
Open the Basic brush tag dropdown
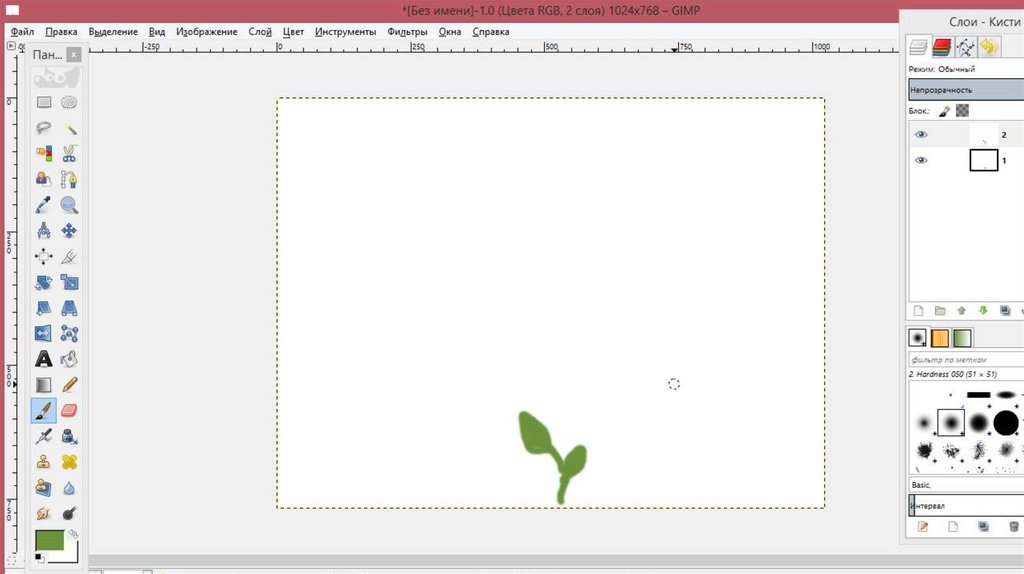[x=965, y=484]
